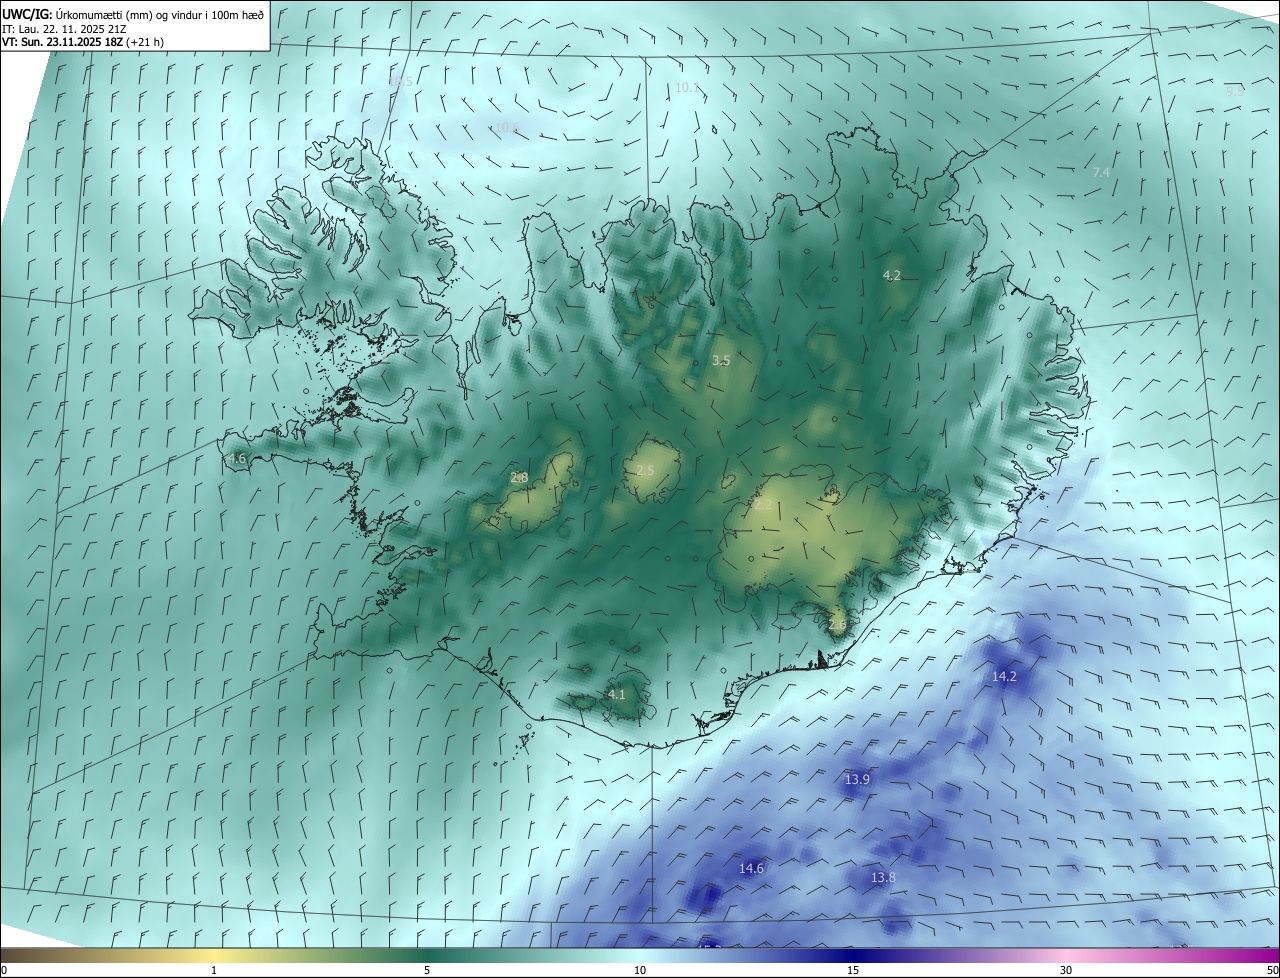Click the 3.5 value label in north-central Iceland
Screen dimensions: 1280x978
[x=721, y=360]
